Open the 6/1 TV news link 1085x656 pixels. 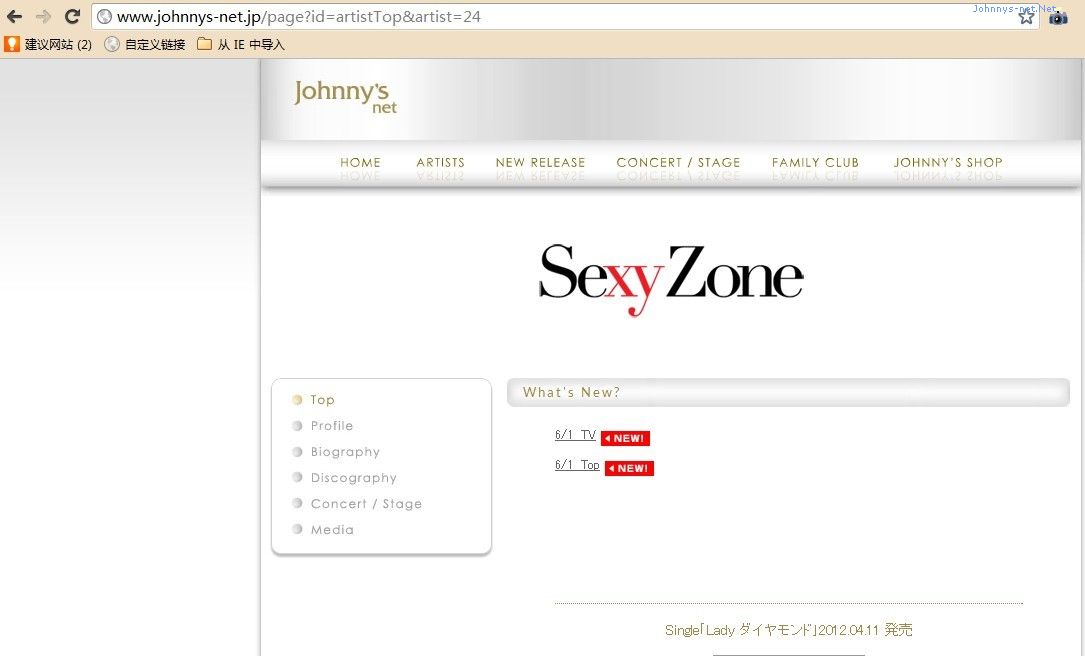(575, 436)
